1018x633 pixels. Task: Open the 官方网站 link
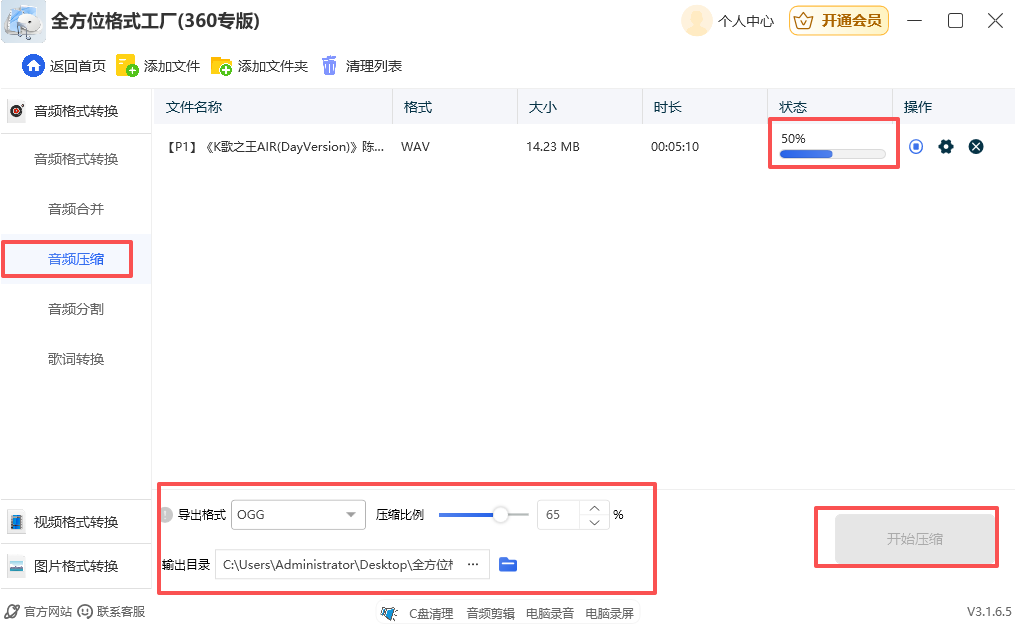pos(40,612)
